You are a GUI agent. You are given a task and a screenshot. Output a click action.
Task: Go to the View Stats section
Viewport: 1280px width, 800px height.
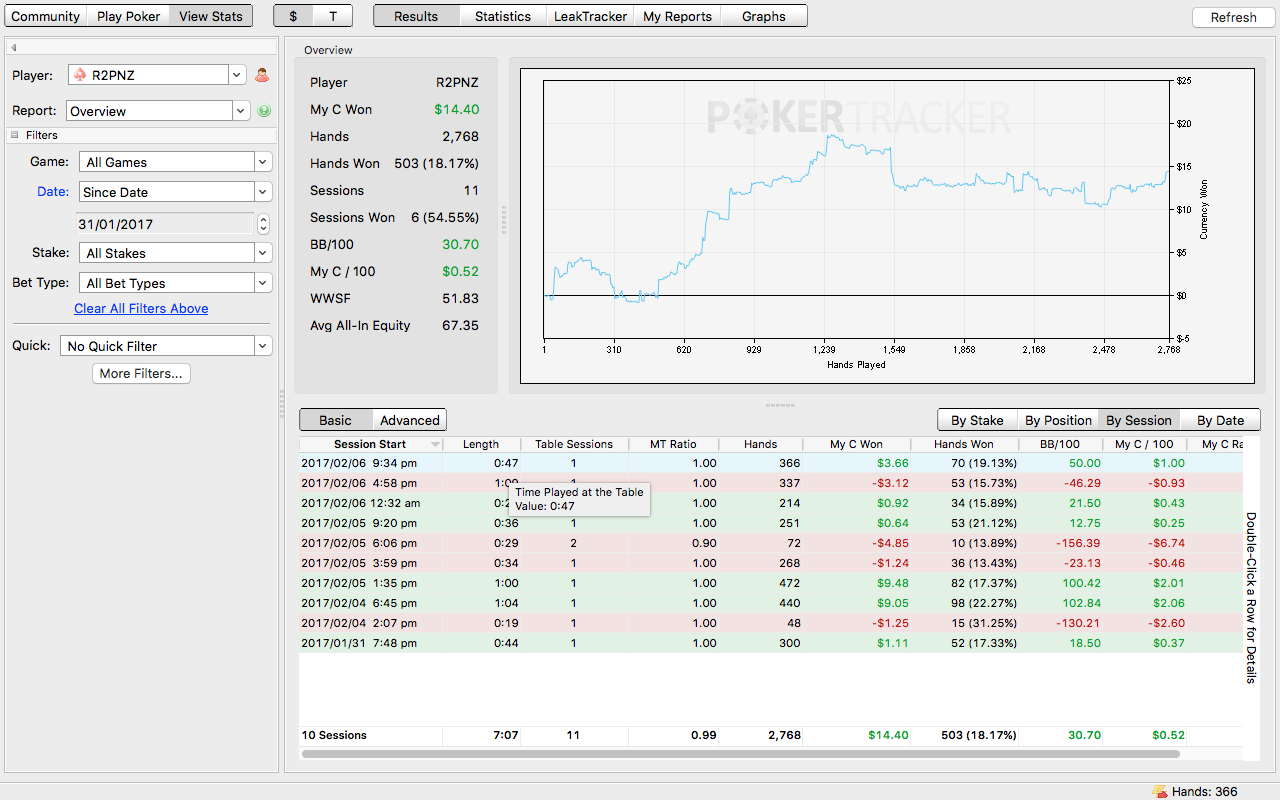click(x=211, y=16)
